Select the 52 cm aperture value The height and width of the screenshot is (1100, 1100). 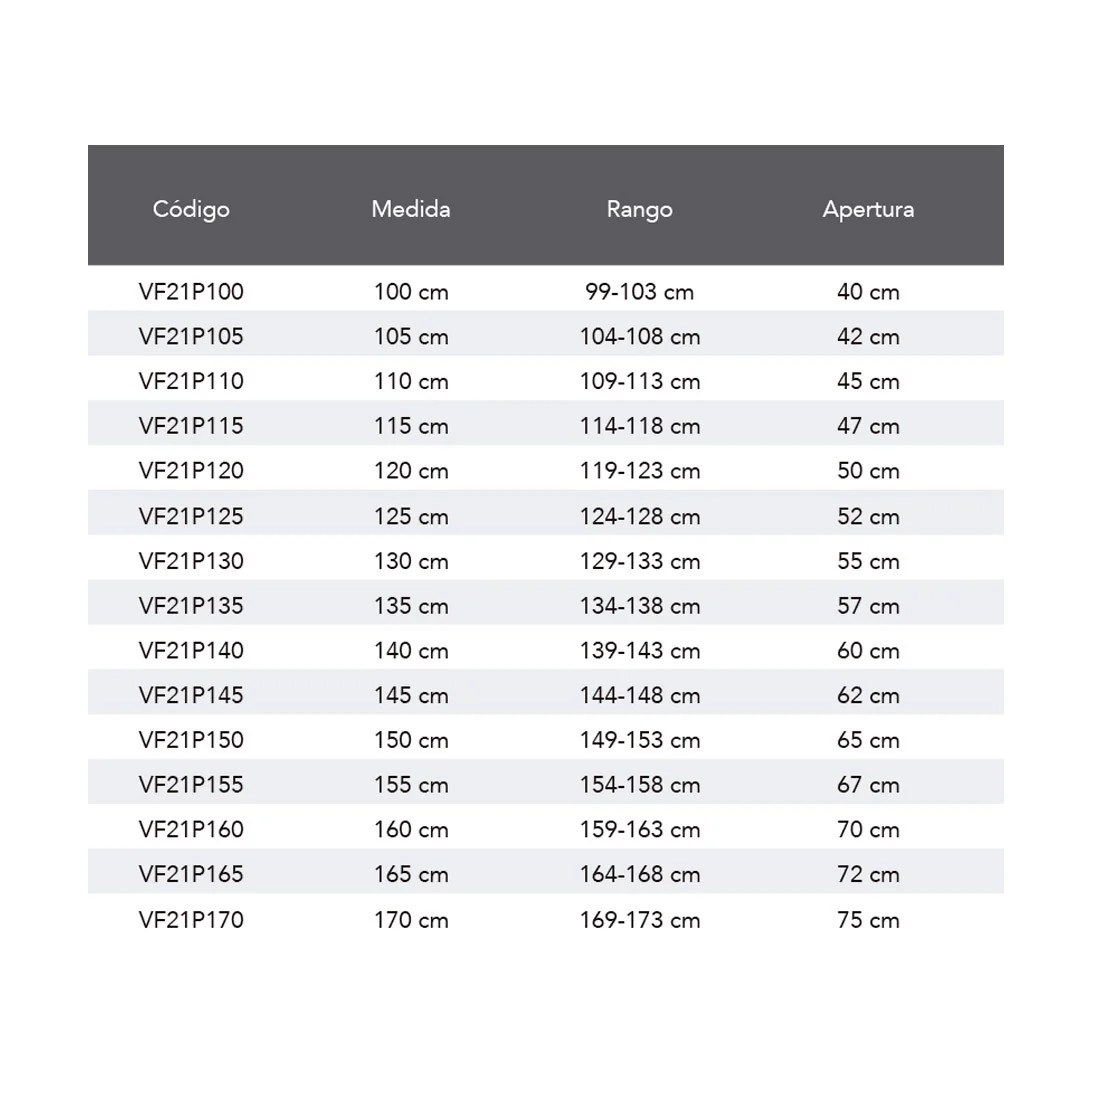(x=868, y=516)
